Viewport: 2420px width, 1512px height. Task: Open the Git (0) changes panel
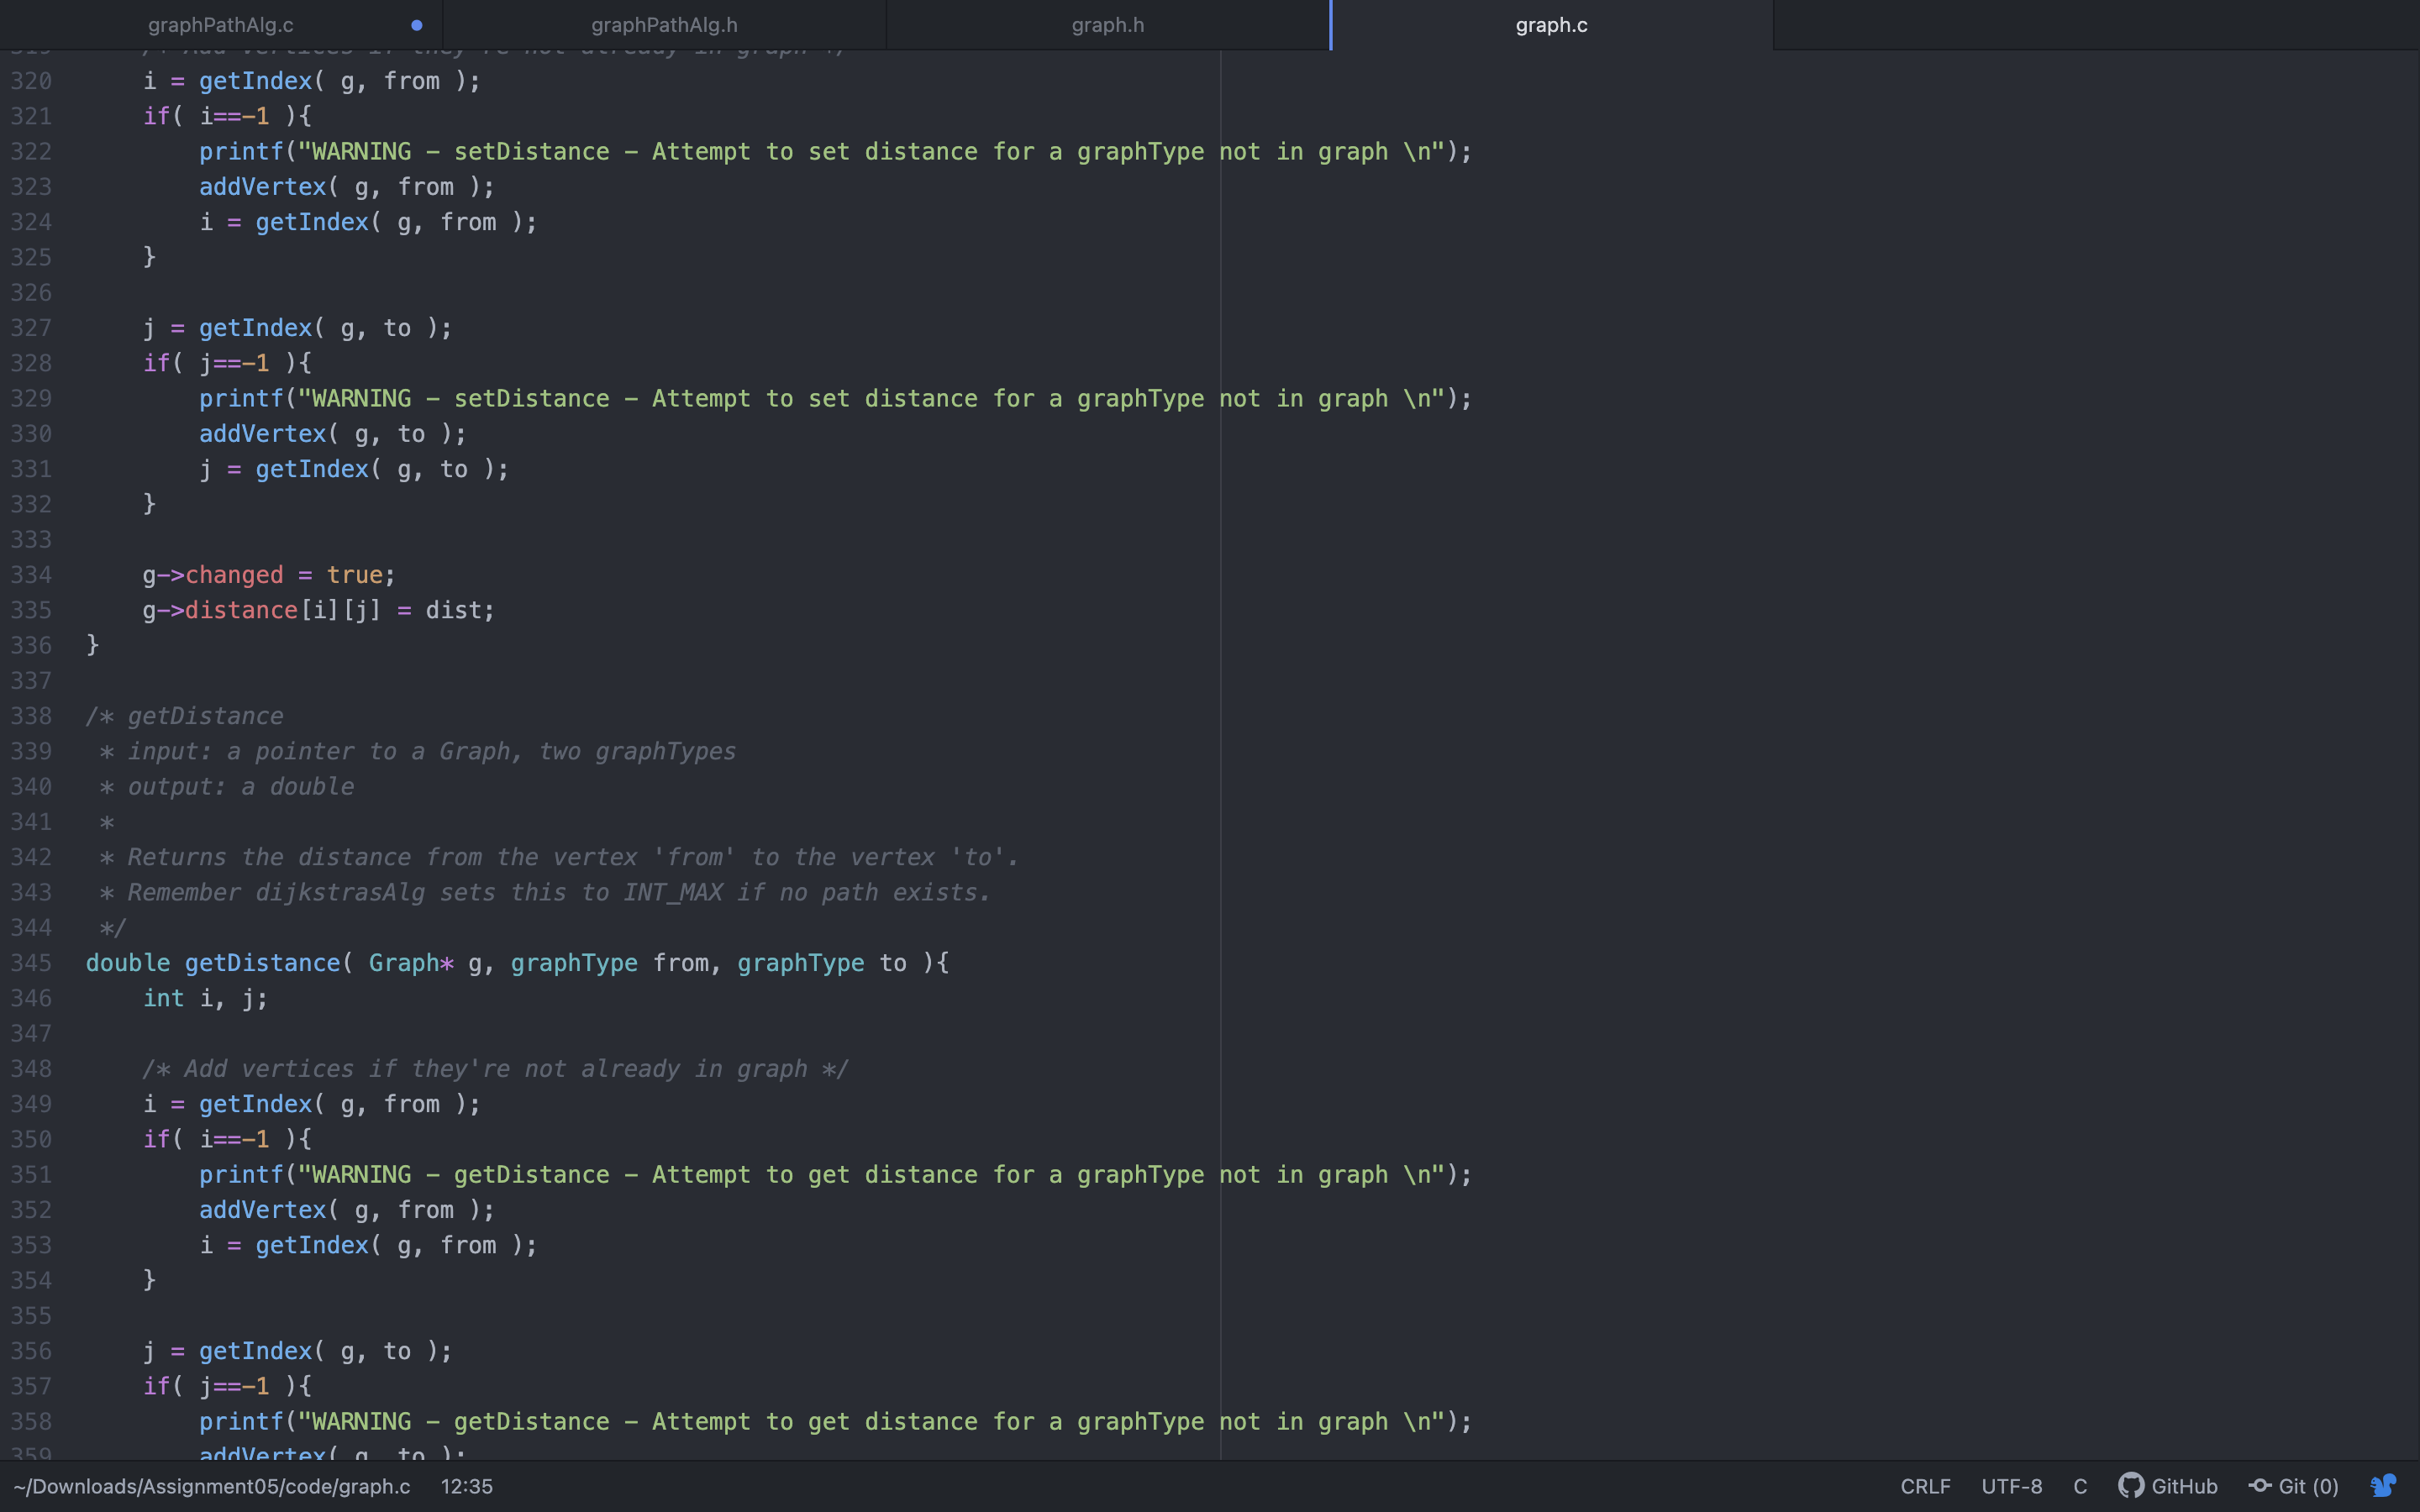coord(2294,1486)
